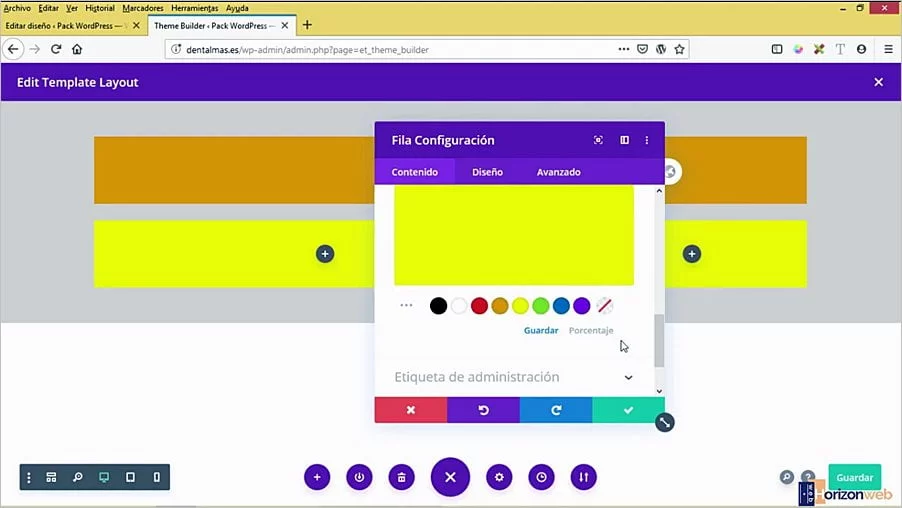
Task: Choose the transparent no-color swatch
Action: click(605, 306)
